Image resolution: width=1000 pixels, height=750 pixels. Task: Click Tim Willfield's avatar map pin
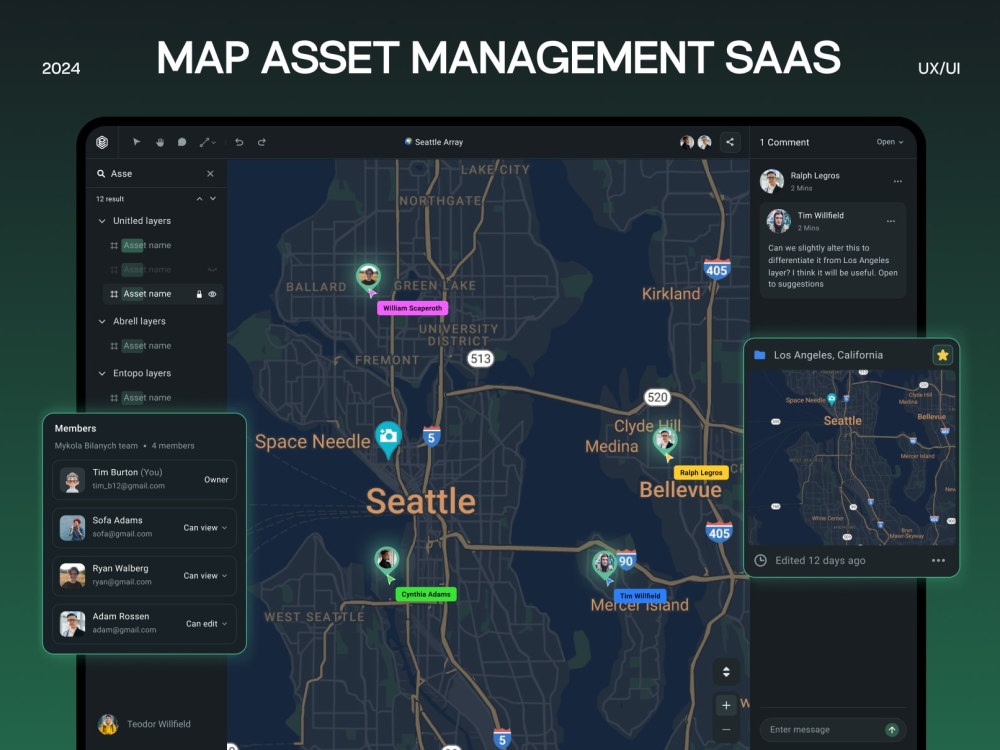[604, 564]
